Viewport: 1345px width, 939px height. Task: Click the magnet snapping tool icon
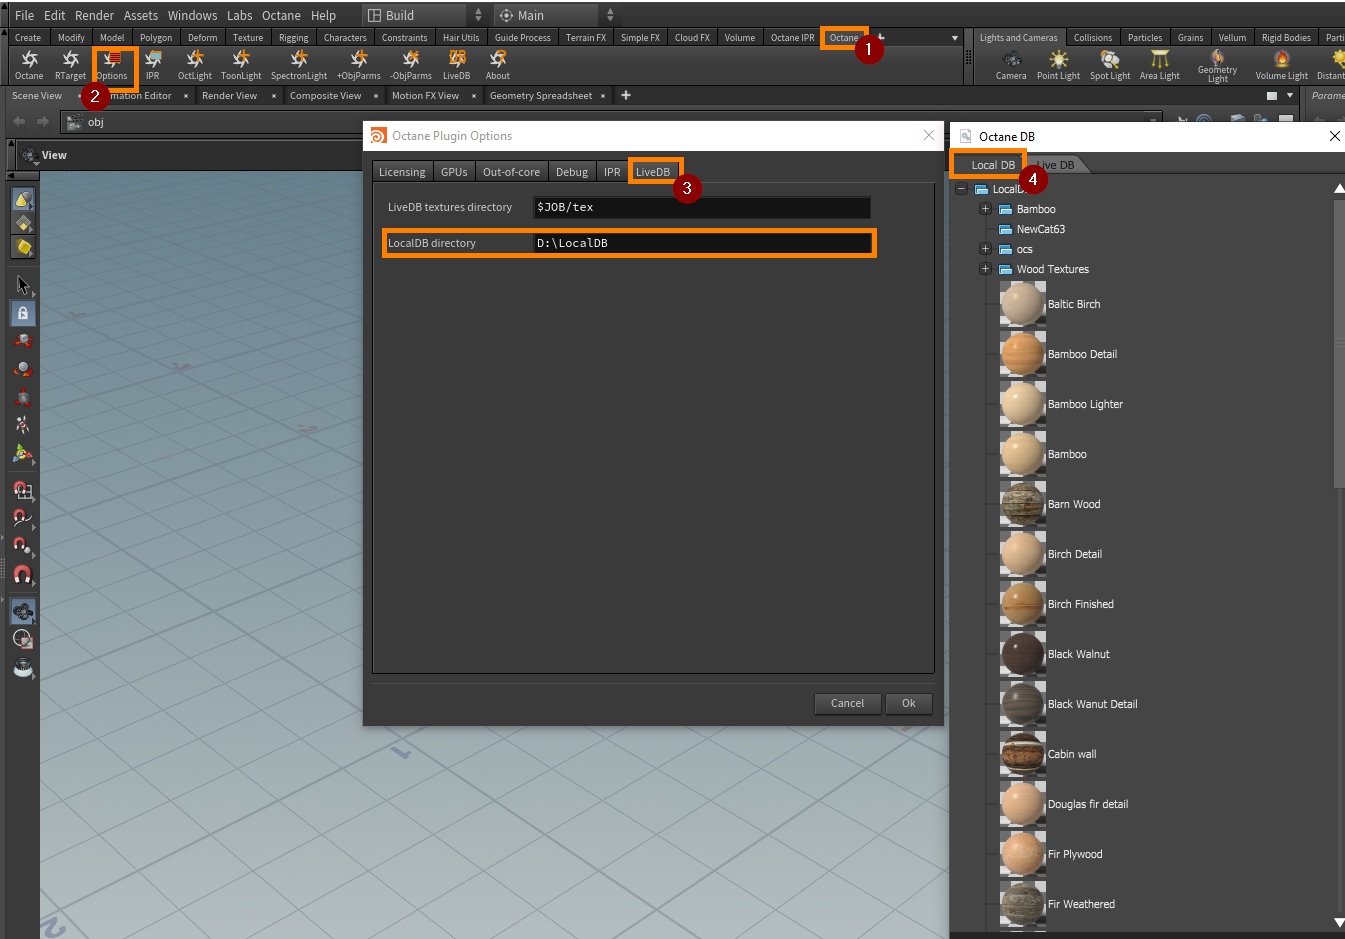point(23,574)
